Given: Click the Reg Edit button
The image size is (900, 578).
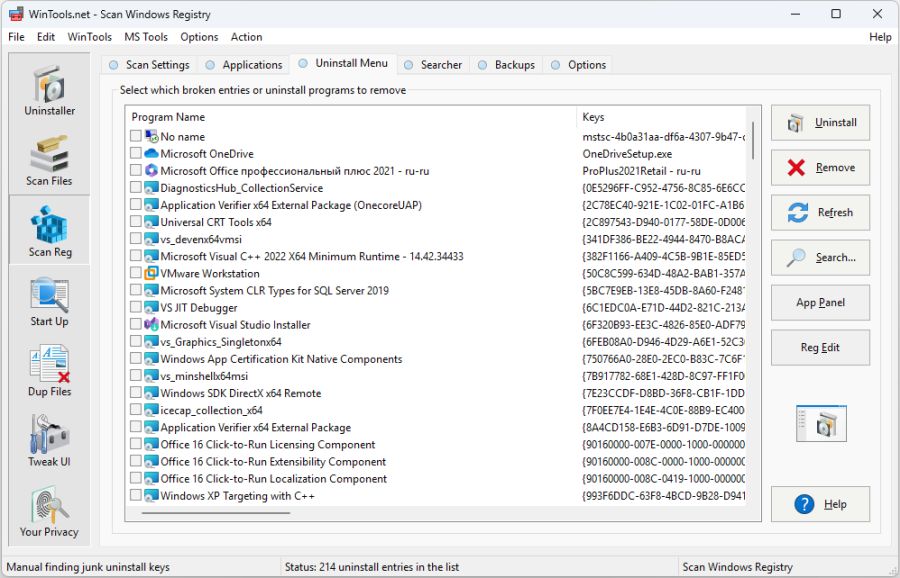Looking at the screenshot, I should tap(820, 347).
